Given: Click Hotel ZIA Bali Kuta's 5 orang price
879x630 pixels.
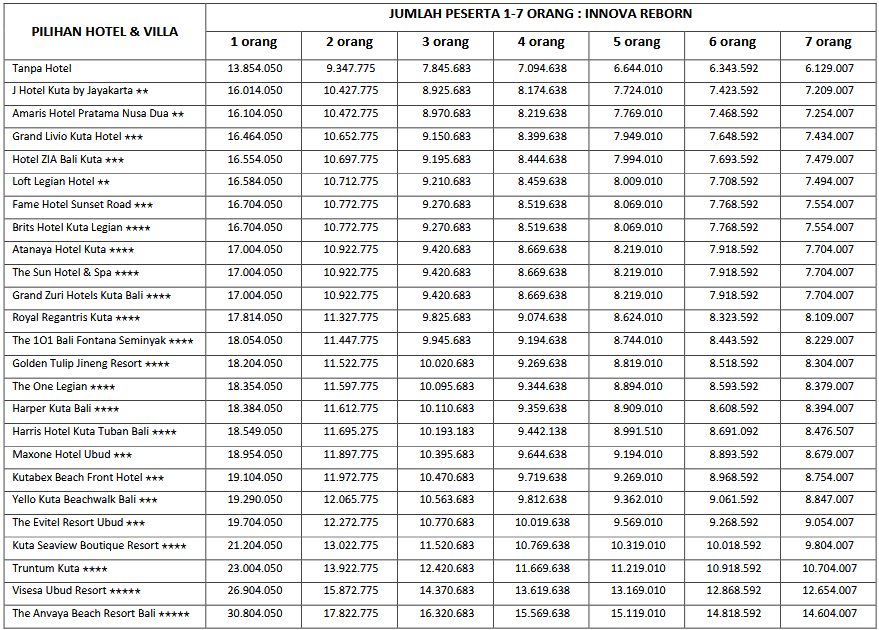Looking at the screenshot, I should coord(637,160).
